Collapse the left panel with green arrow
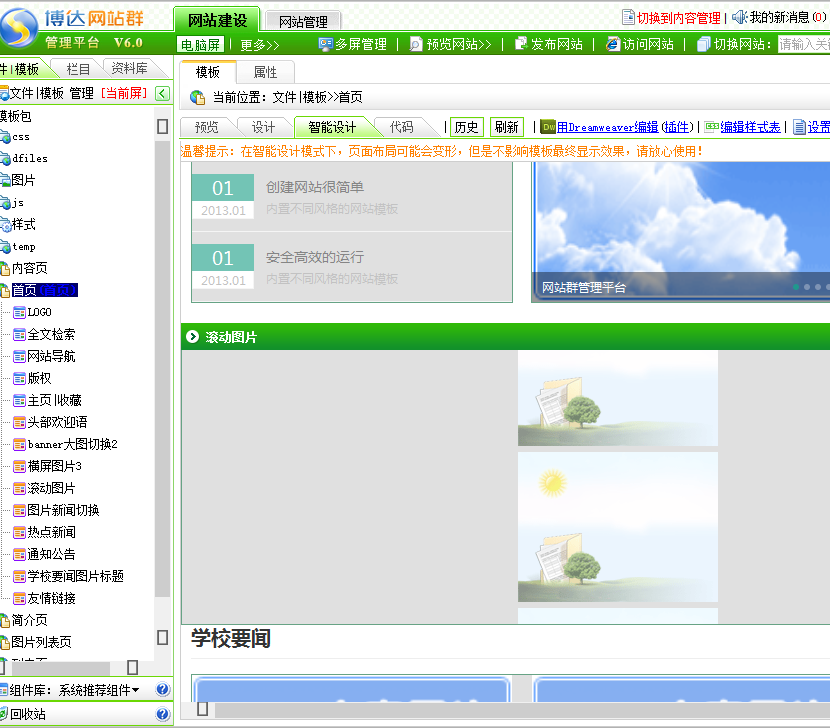 (163, 93)
